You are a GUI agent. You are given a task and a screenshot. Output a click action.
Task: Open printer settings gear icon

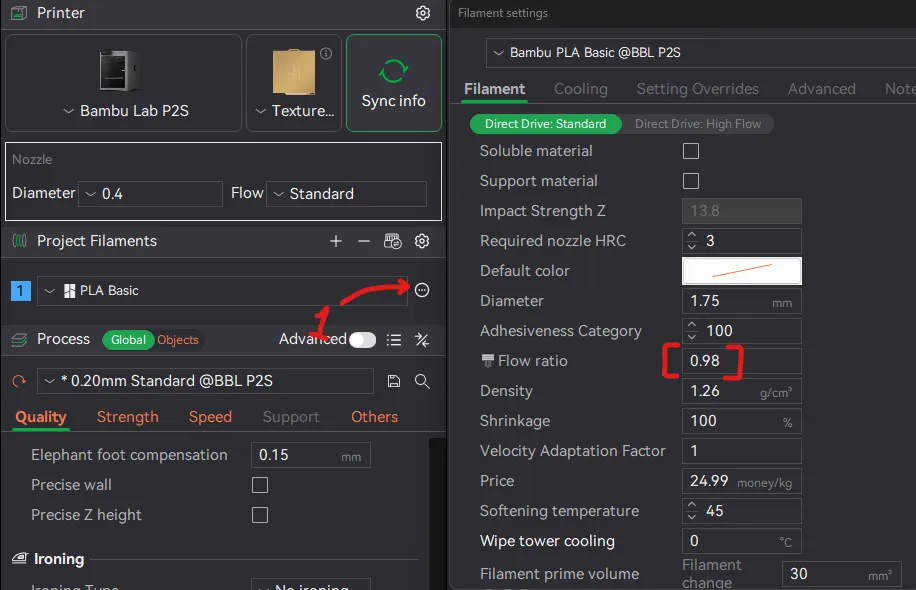click(x=422, y=13)
